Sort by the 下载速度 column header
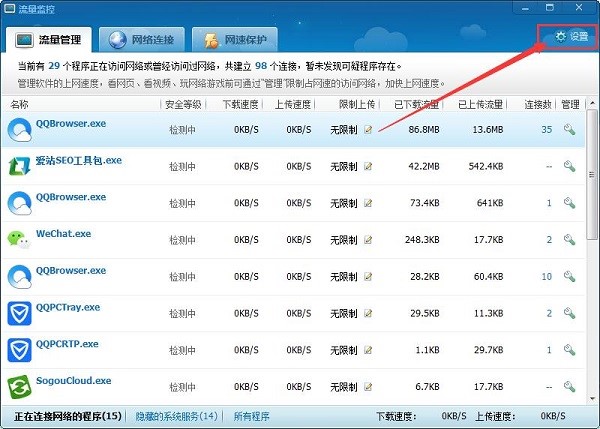The height and width of the screenshot is (429, 600). (241, 104)
